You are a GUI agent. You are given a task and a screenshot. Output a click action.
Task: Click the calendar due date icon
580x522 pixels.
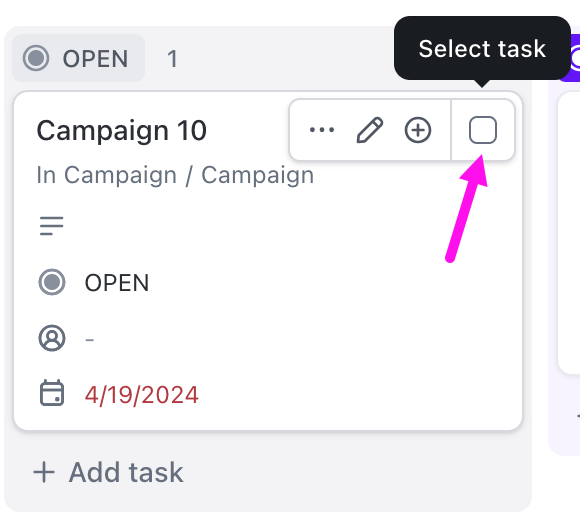tap(52, 393)
